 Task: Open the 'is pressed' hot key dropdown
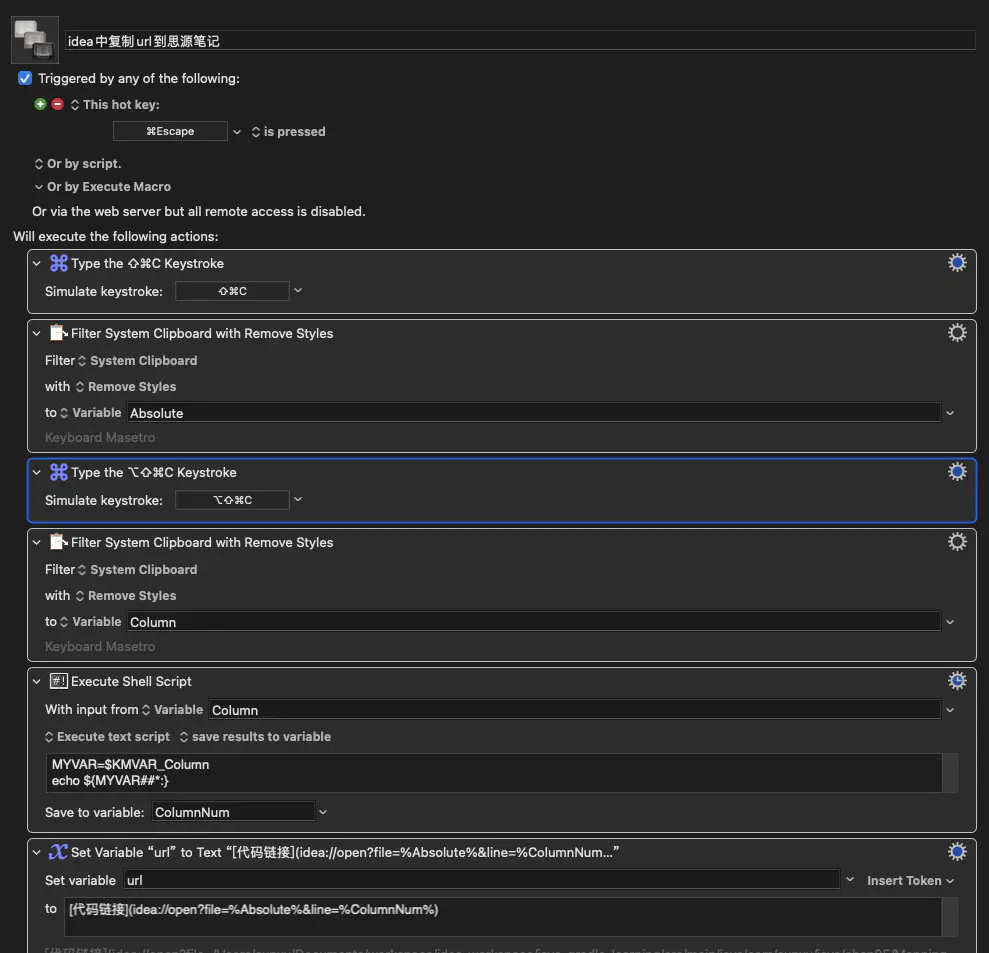pyautogui.click(x=288, y=132)
